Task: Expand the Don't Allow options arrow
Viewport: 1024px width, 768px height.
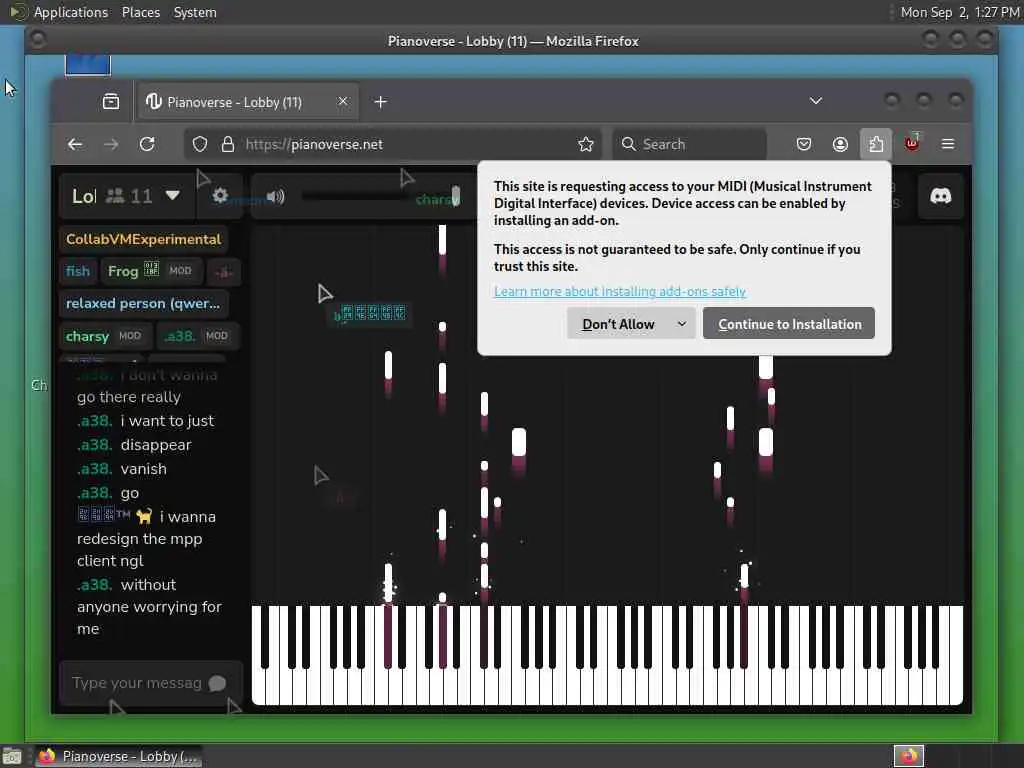Action: point(682,324)
